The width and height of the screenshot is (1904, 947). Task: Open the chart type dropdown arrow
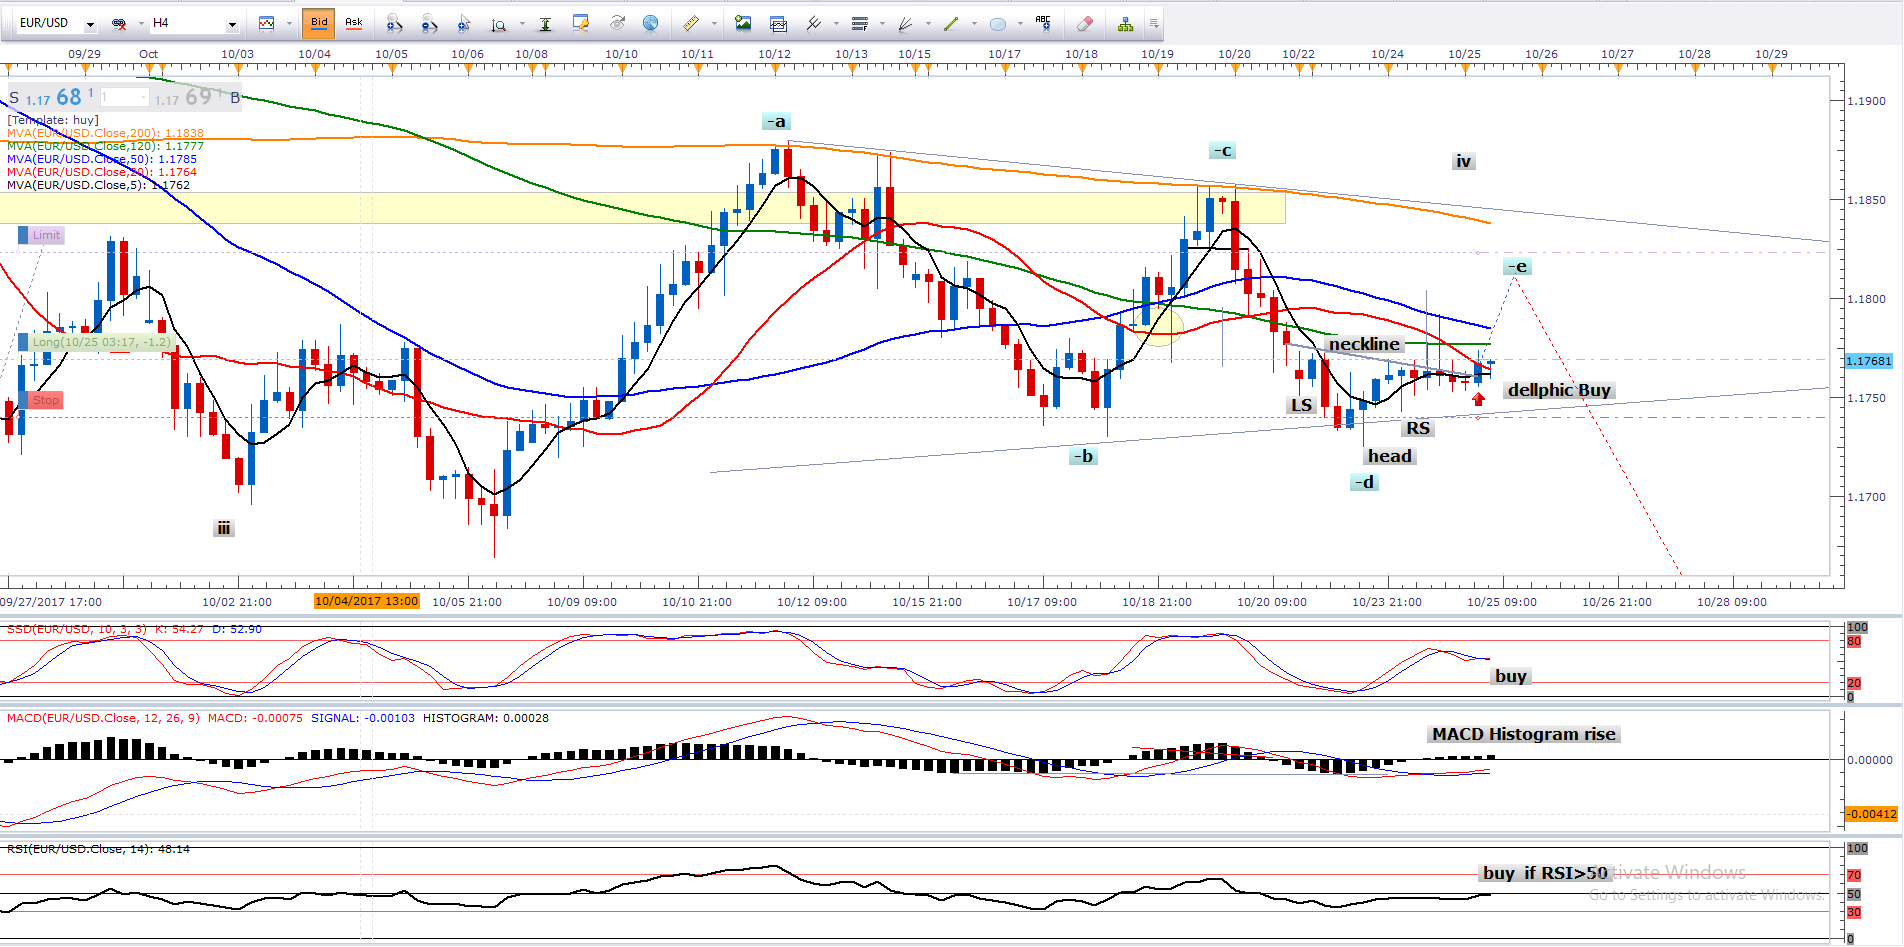(289, 24)
